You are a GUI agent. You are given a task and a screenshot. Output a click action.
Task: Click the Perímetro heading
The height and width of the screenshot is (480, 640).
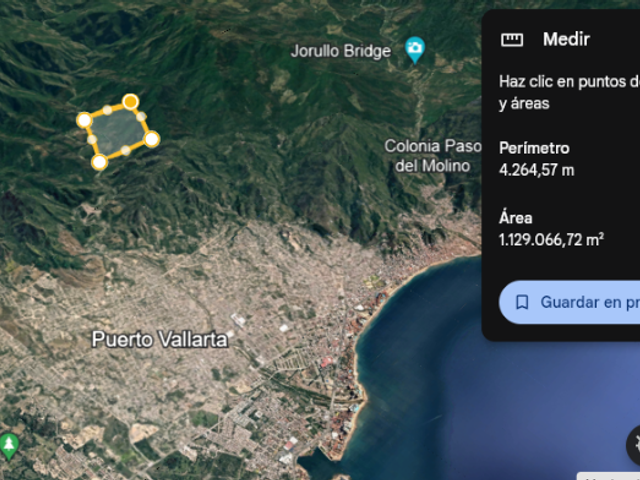click(534, 148)
